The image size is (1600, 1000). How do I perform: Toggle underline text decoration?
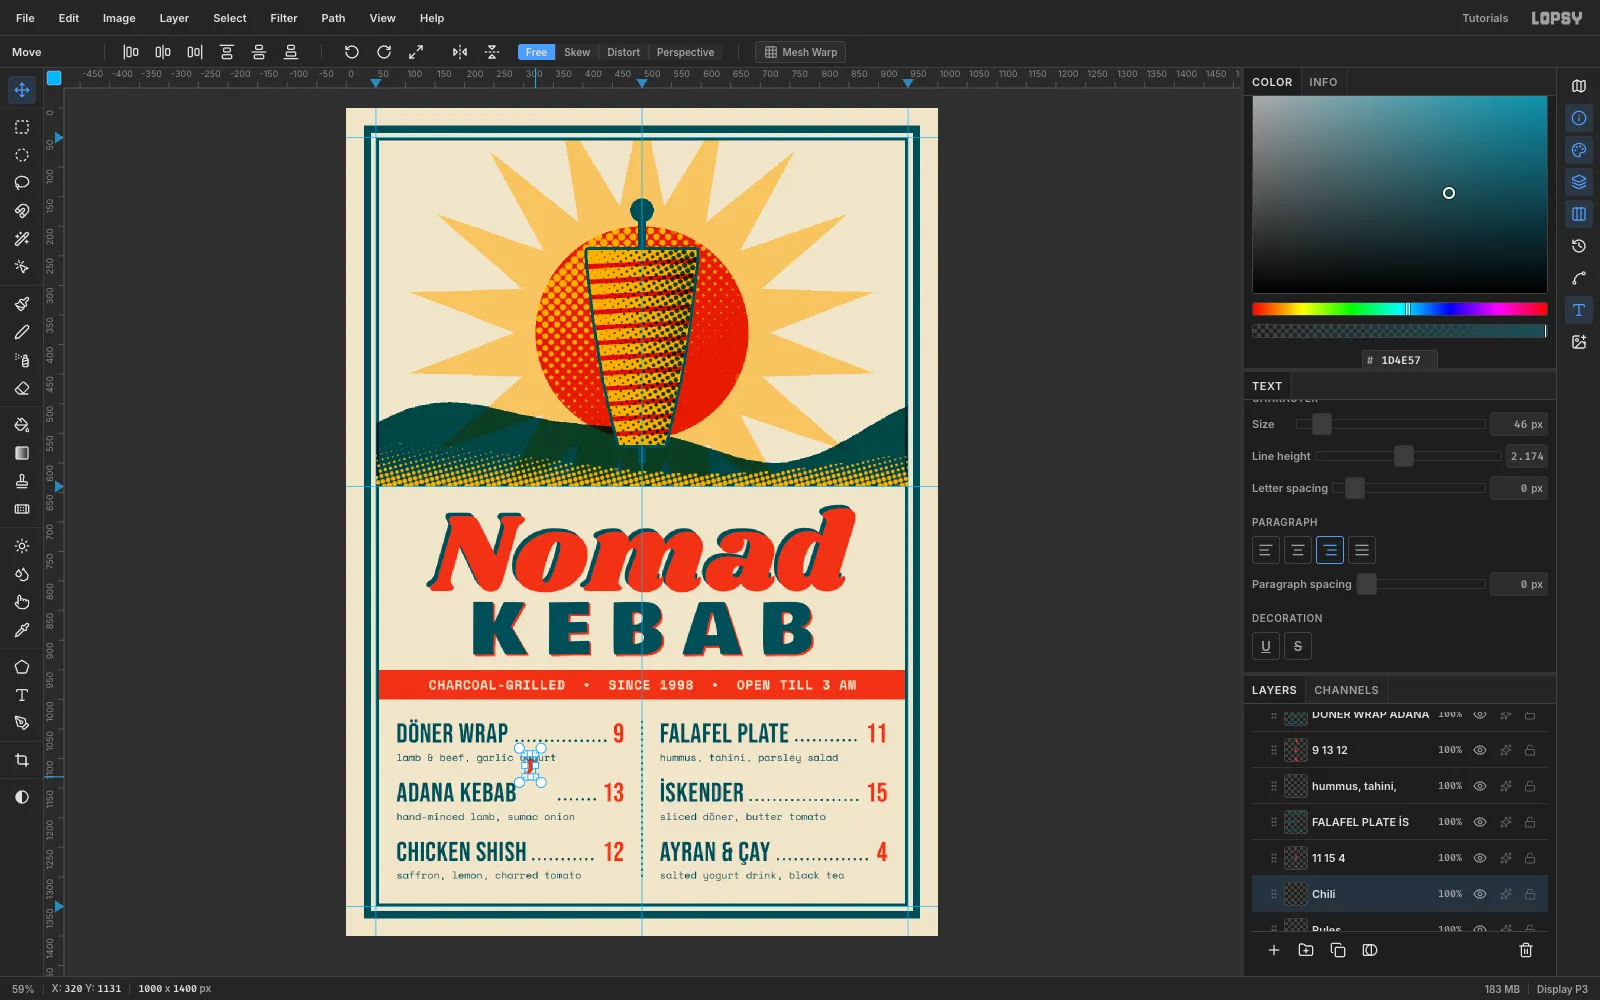1266,646
